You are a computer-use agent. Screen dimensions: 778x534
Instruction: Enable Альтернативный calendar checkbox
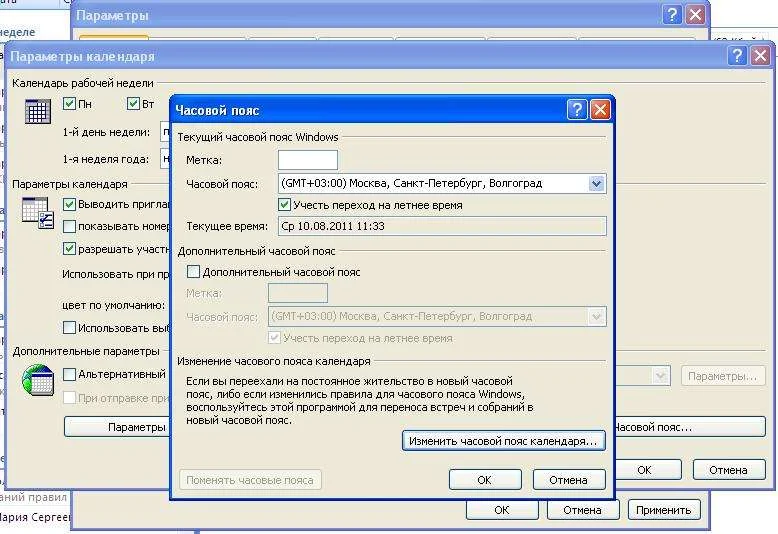click(69, 374)
